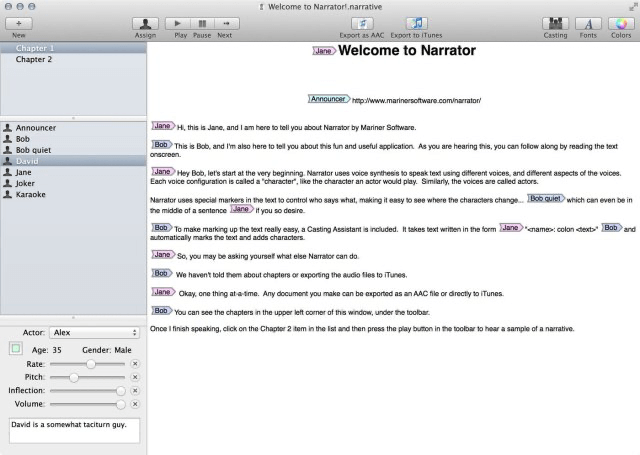Image resolution: width=640 pixels, height=455 pixels.
Task: Reset Pitch with its X button
Action: pos(135,377)
